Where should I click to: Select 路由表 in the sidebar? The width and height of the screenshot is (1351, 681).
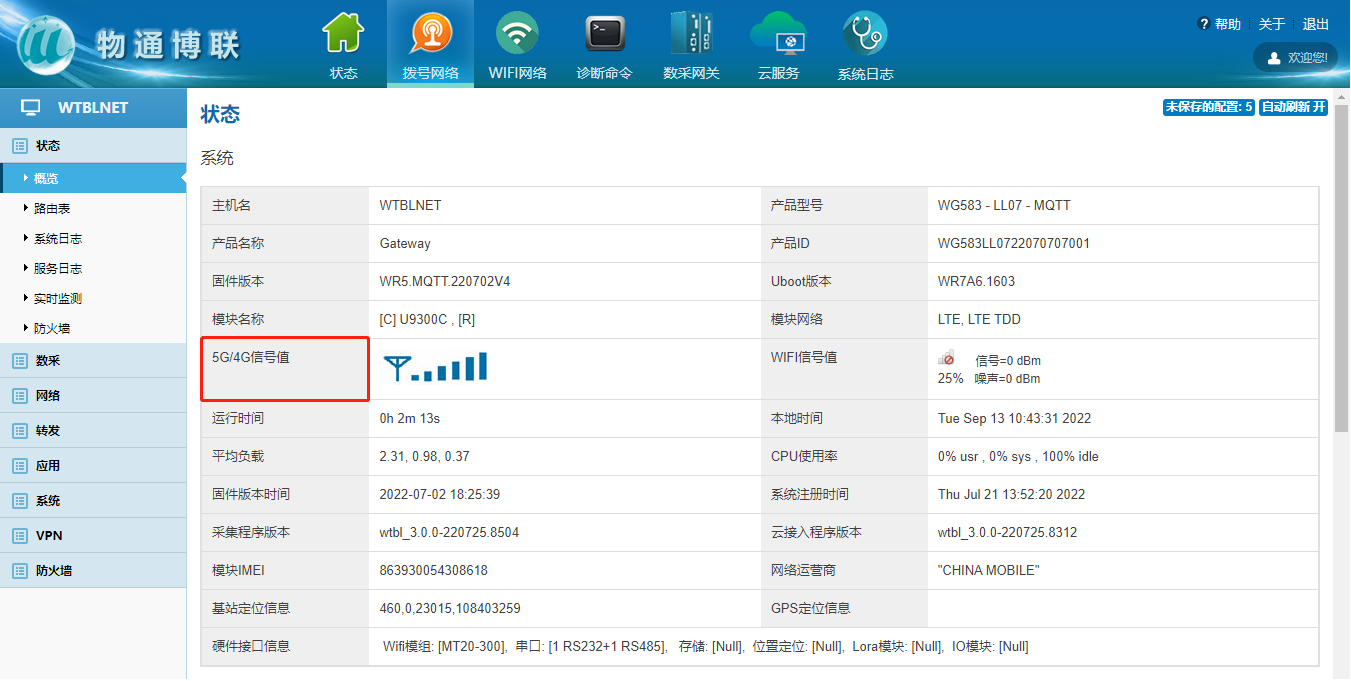(x=52, y=208)
